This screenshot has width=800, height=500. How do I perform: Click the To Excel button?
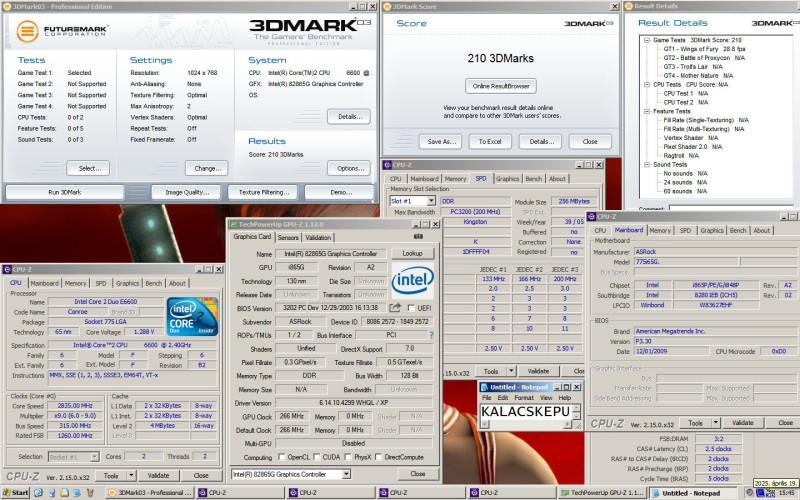[490, 141]
